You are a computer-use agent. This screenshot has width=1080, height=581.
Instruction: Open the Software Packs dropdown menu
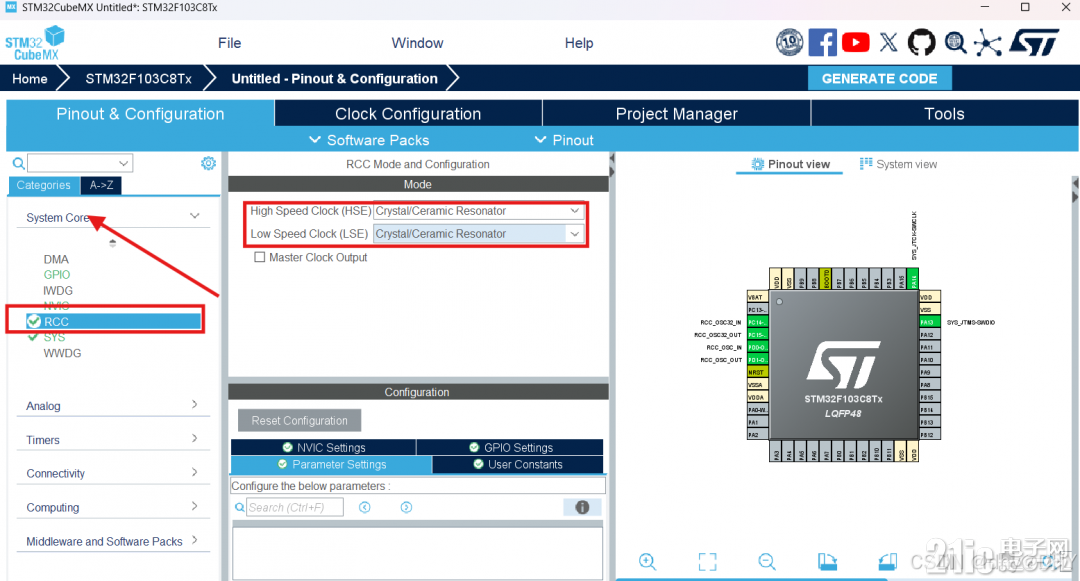pyautogui.click(x=369, y=140)
